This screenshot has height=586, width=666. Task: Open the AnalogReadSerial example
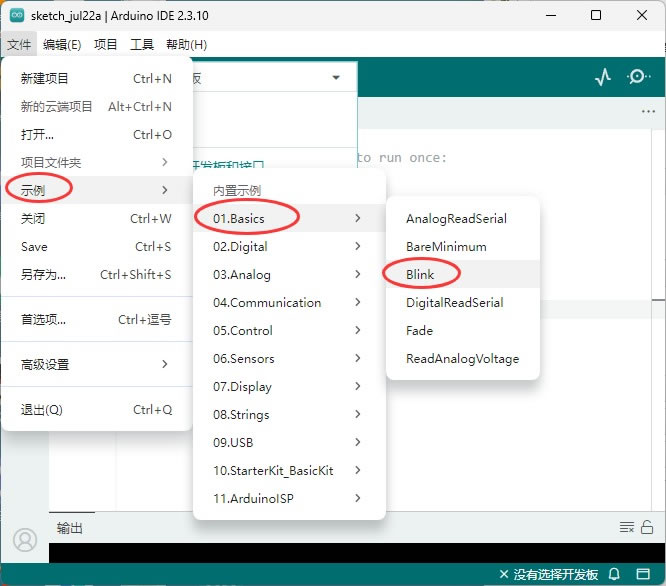click(463, 218)
